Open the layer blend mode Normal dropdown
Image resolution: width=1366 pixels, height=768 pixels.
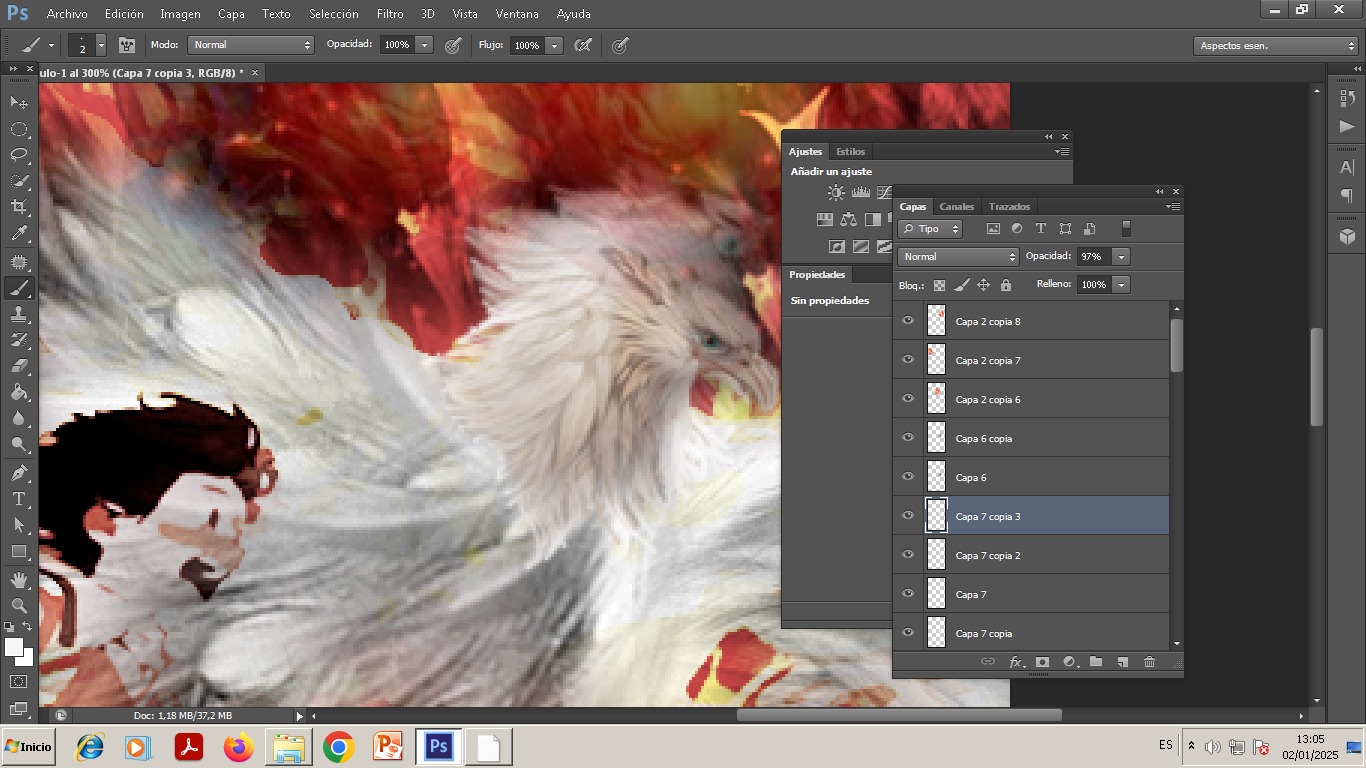(x=958, y=257)
